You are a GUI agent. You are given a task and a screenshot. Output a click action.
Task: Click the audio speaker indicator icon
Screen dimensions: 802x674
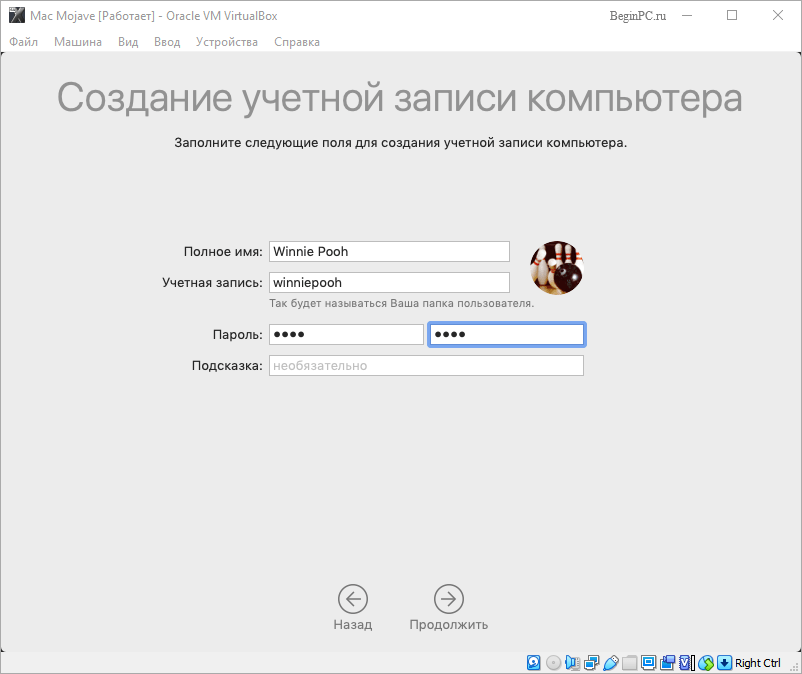click(572, 663)
